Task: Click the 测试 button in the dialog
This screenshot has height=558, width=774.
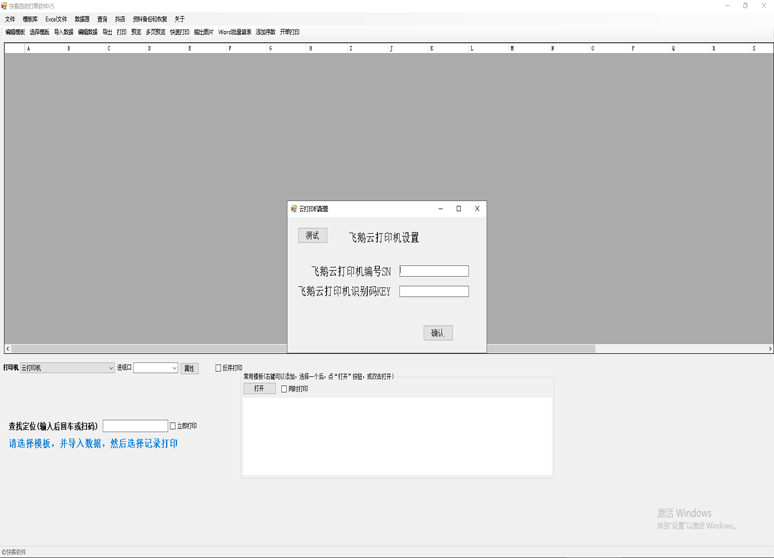Action: (312, 236)
